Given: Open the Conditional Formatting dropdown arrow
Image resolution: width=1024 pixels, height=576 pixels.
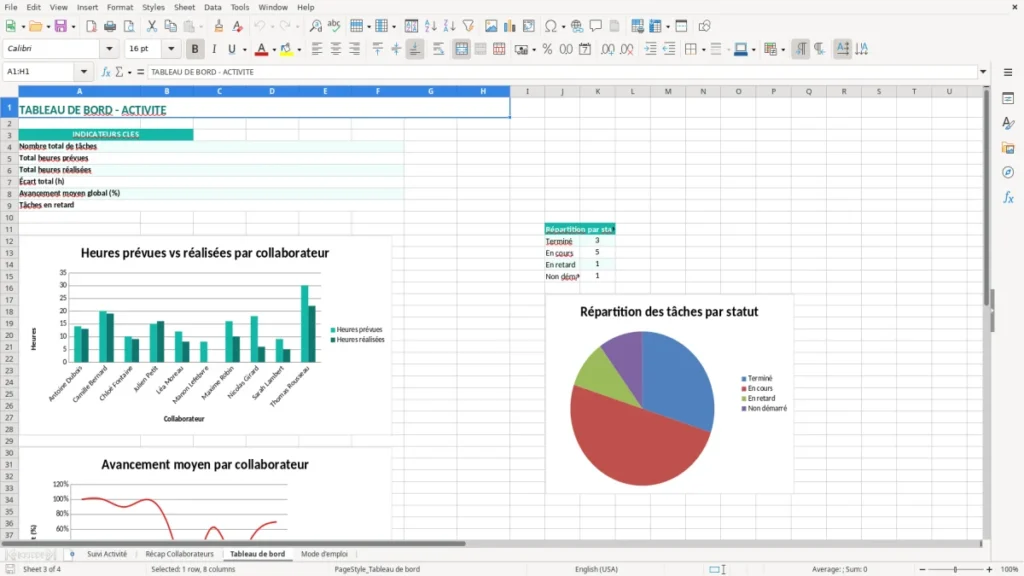Looking at the screenshot, I should coord(783,50).
